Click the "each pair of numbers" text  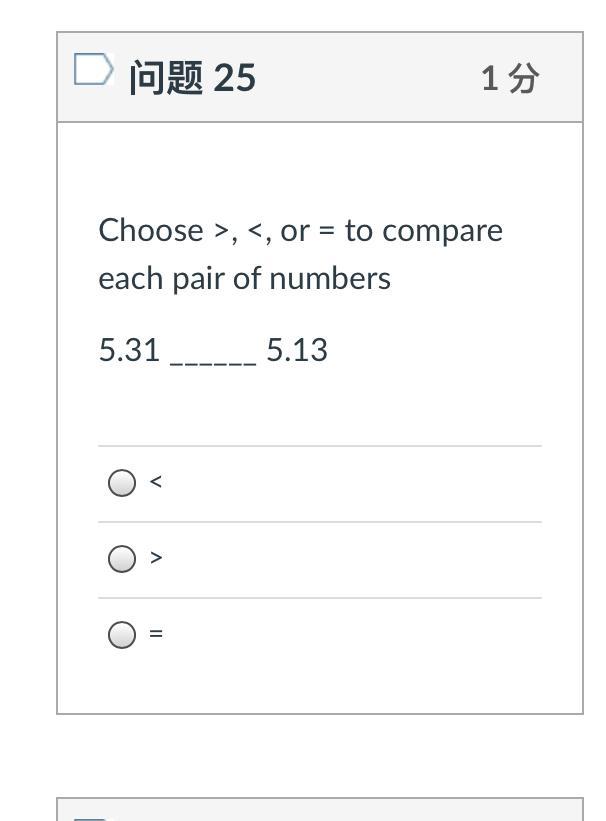point(244,278)
